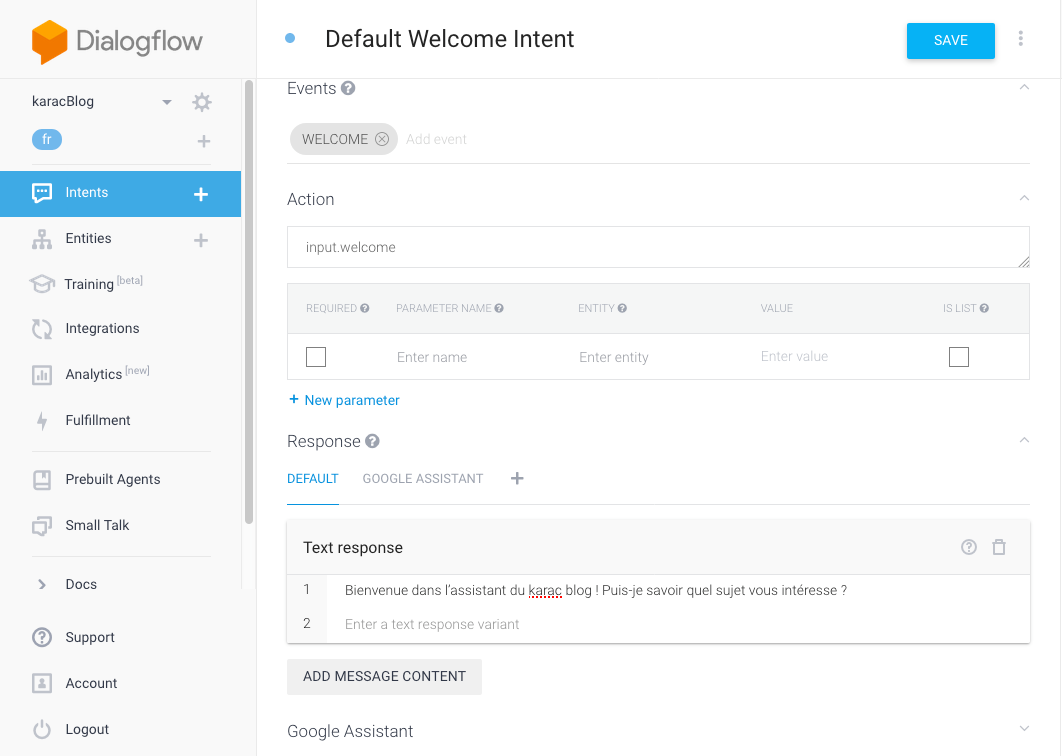
Task: Add a new response platform tab
Action: 517,479
